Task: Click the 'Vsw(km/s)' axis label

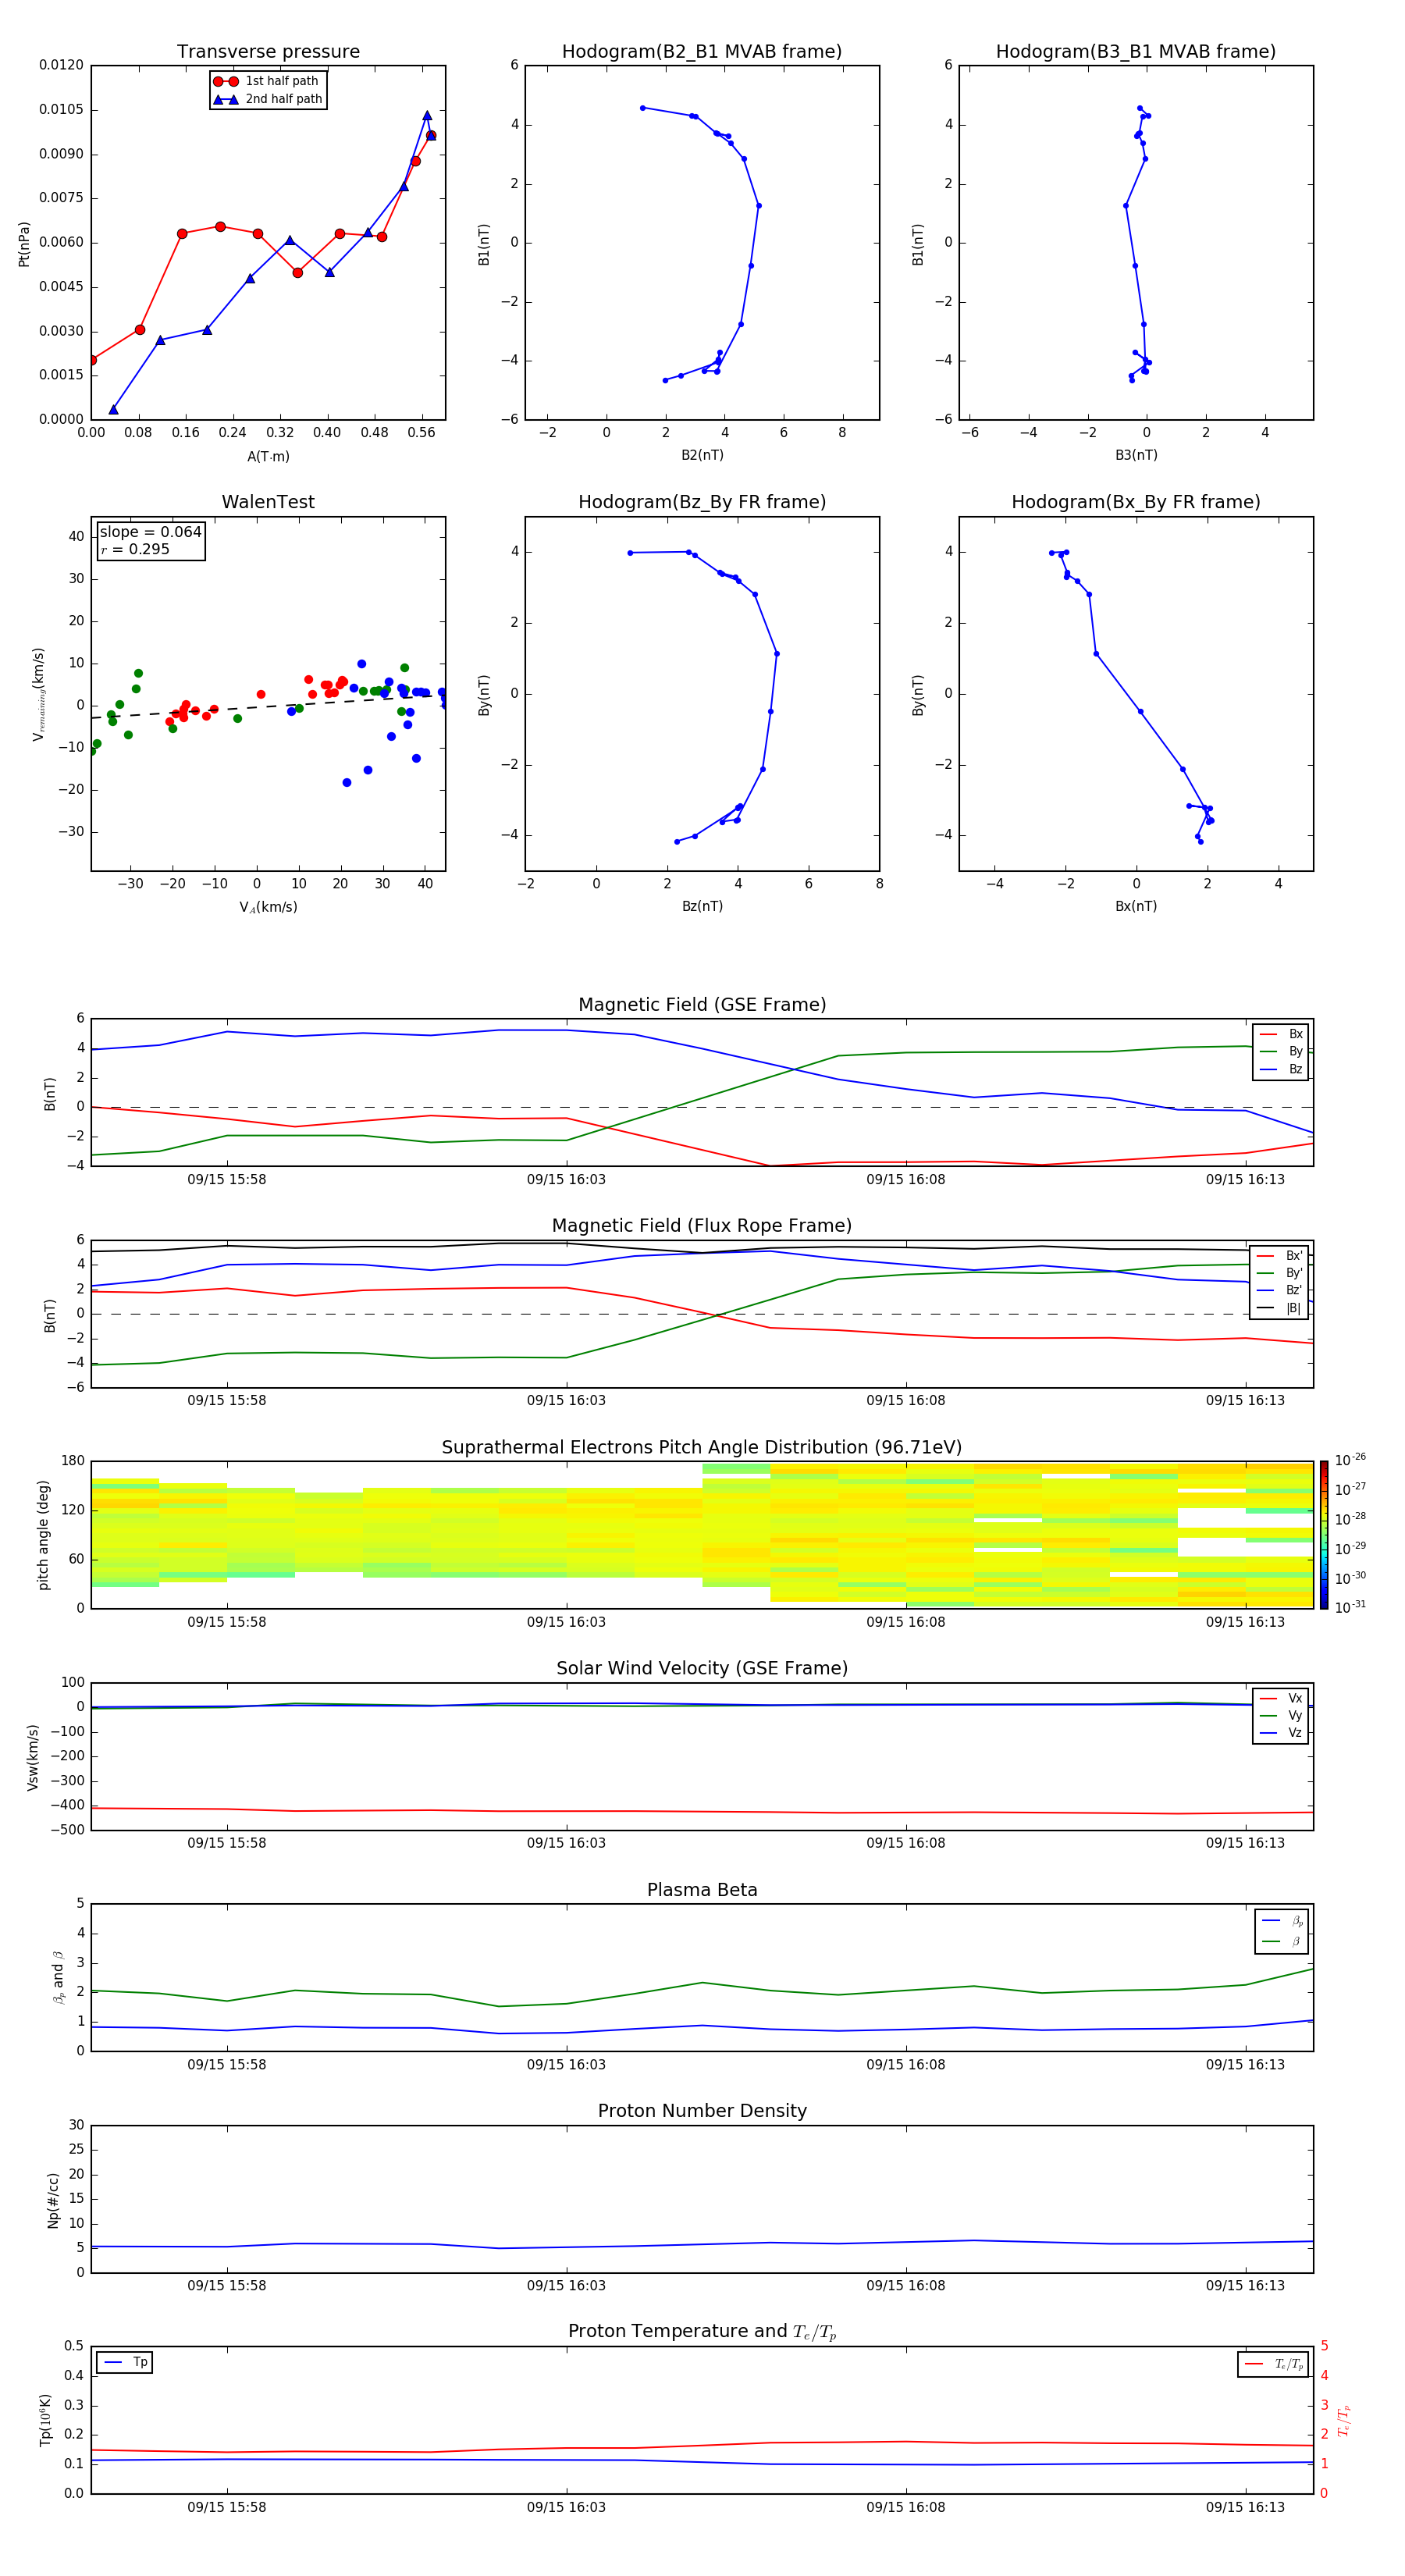Action: coord(32,1757)
